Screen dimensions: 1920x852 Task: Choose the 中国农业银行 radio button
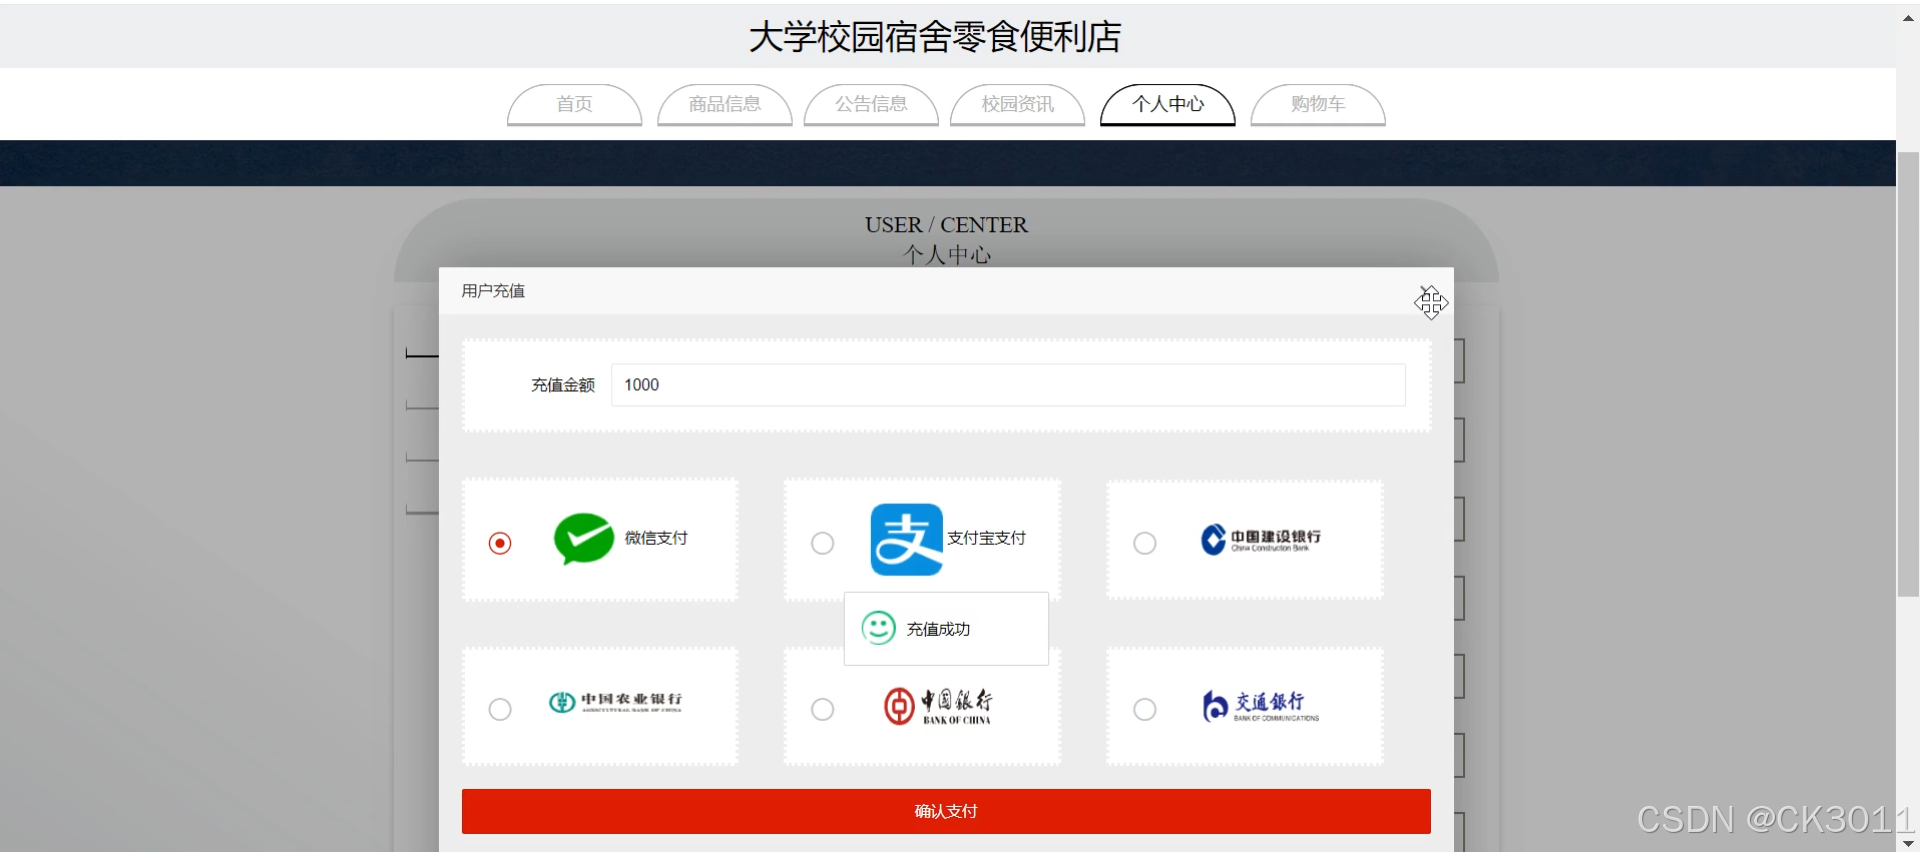tap(500, 709)
